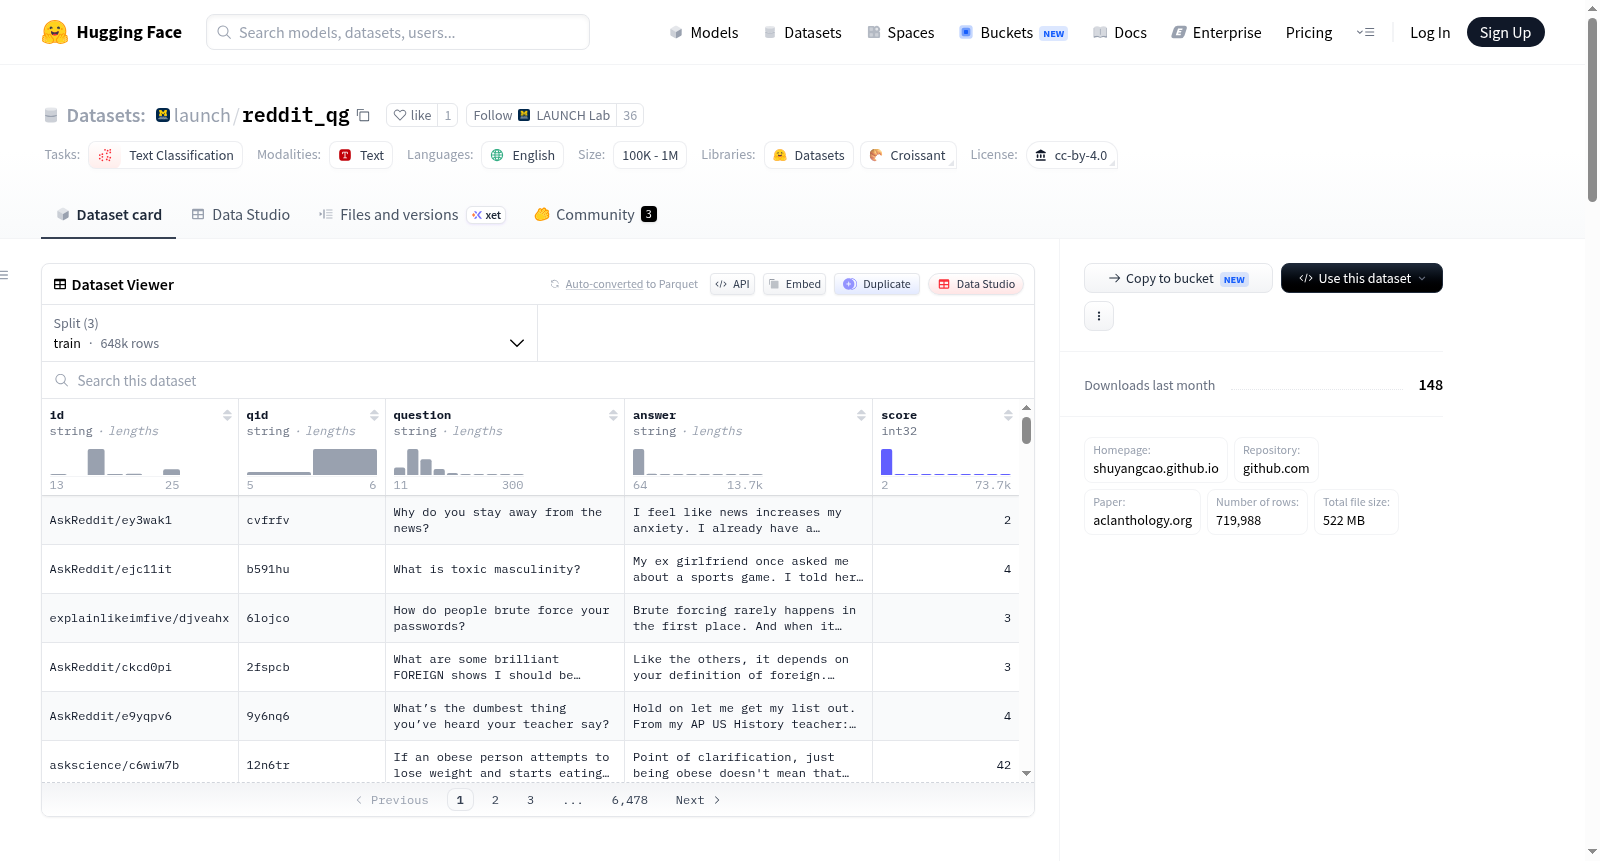Copy the dataset name with the copy icon

364,116
